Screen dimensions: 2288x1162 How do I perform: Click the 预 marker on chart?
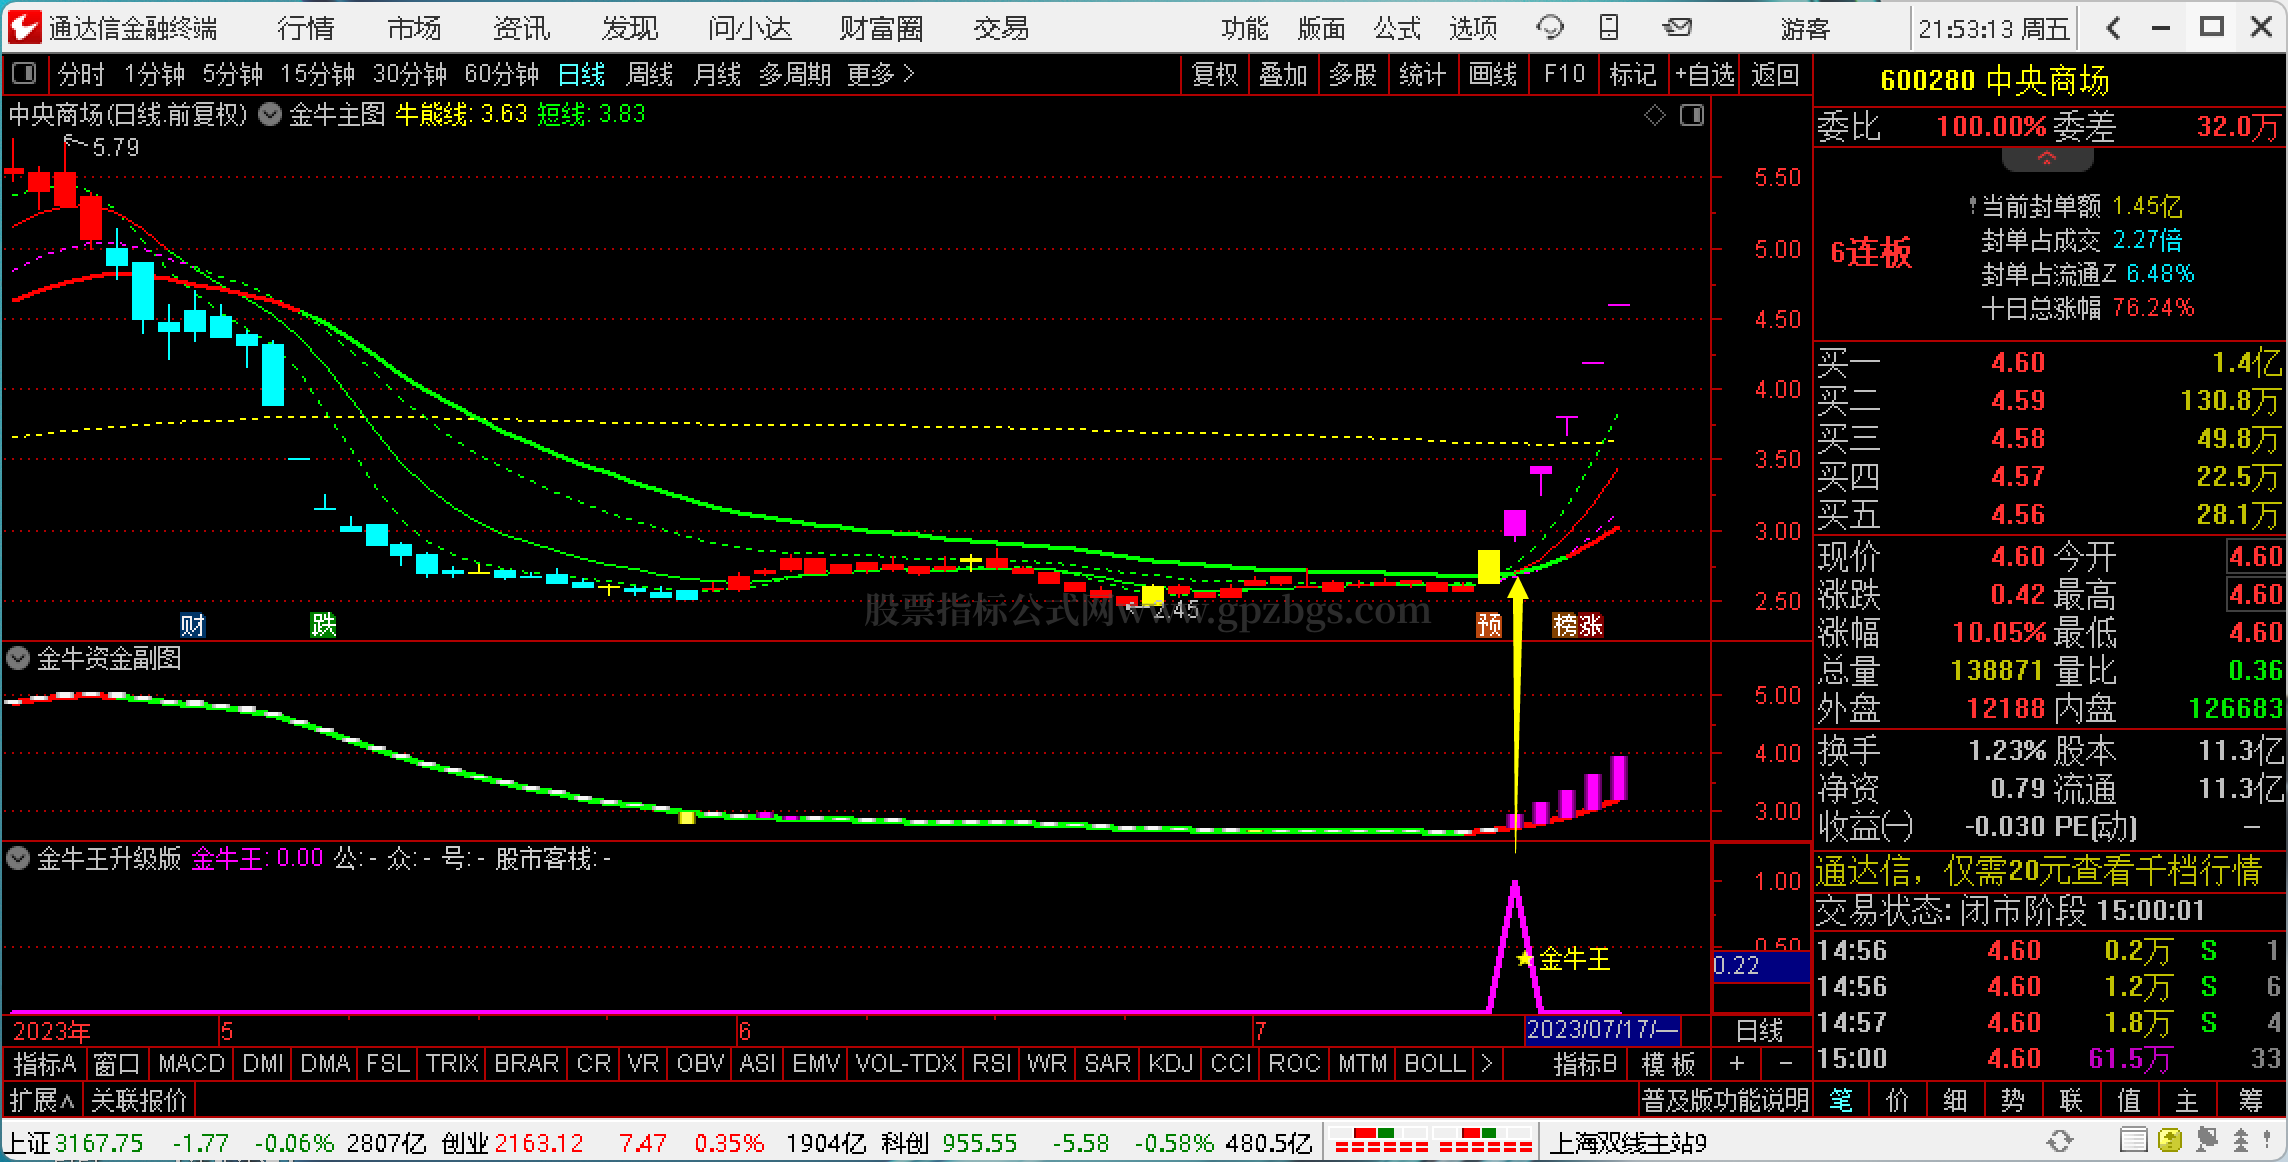(x=1489, y=625)
